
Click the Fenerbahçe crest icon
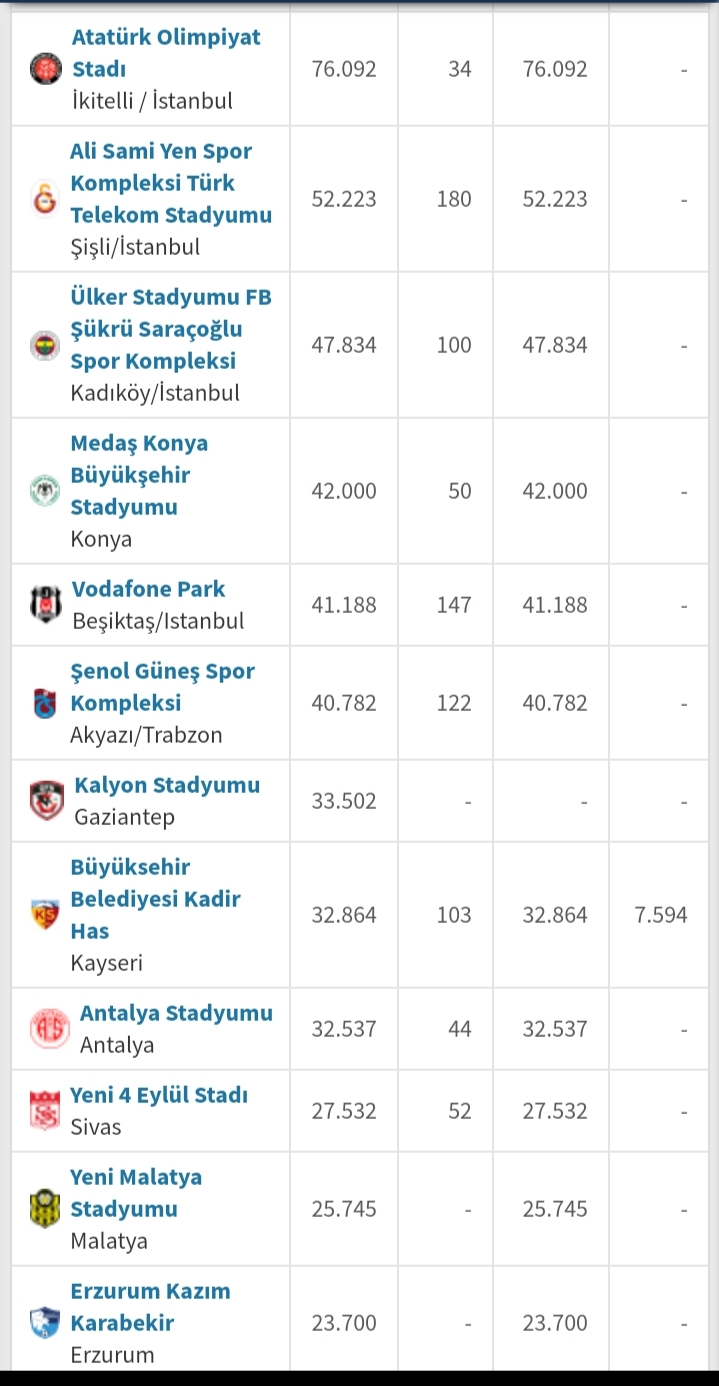[45, 345]
